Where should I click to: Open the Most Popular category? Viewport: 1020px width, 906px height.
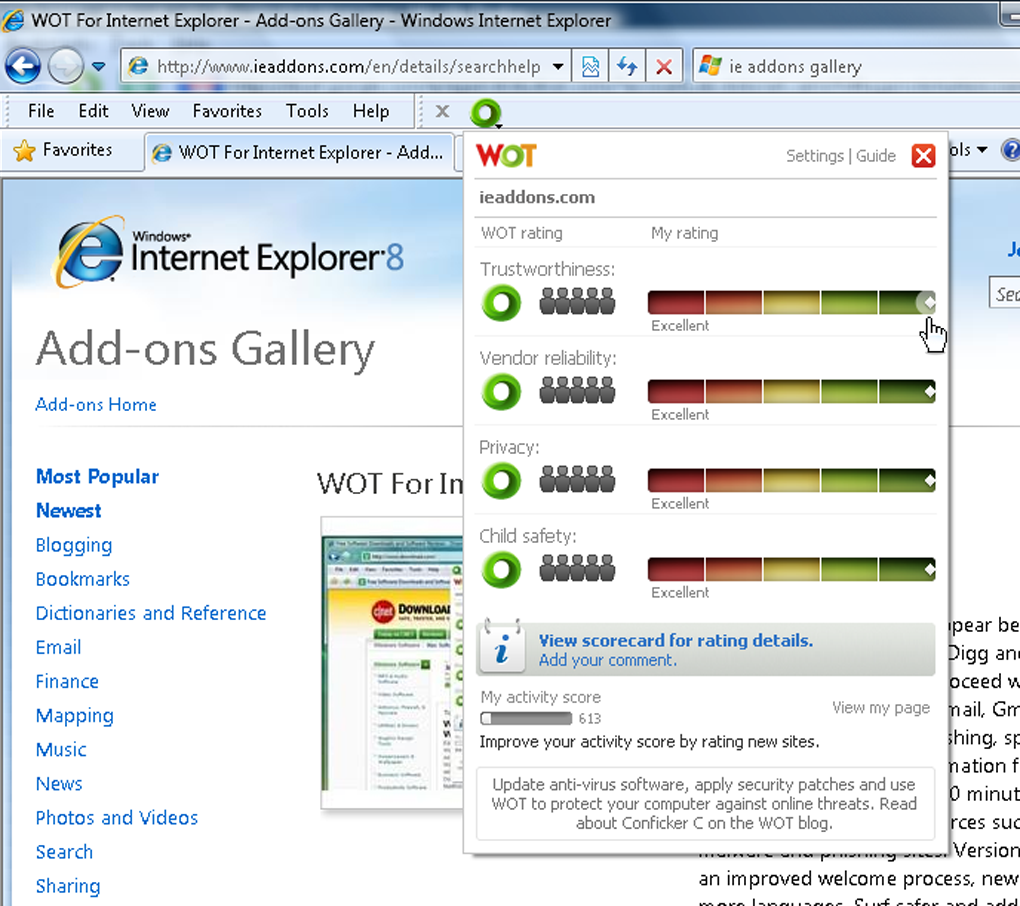click(x=98, y=477)
